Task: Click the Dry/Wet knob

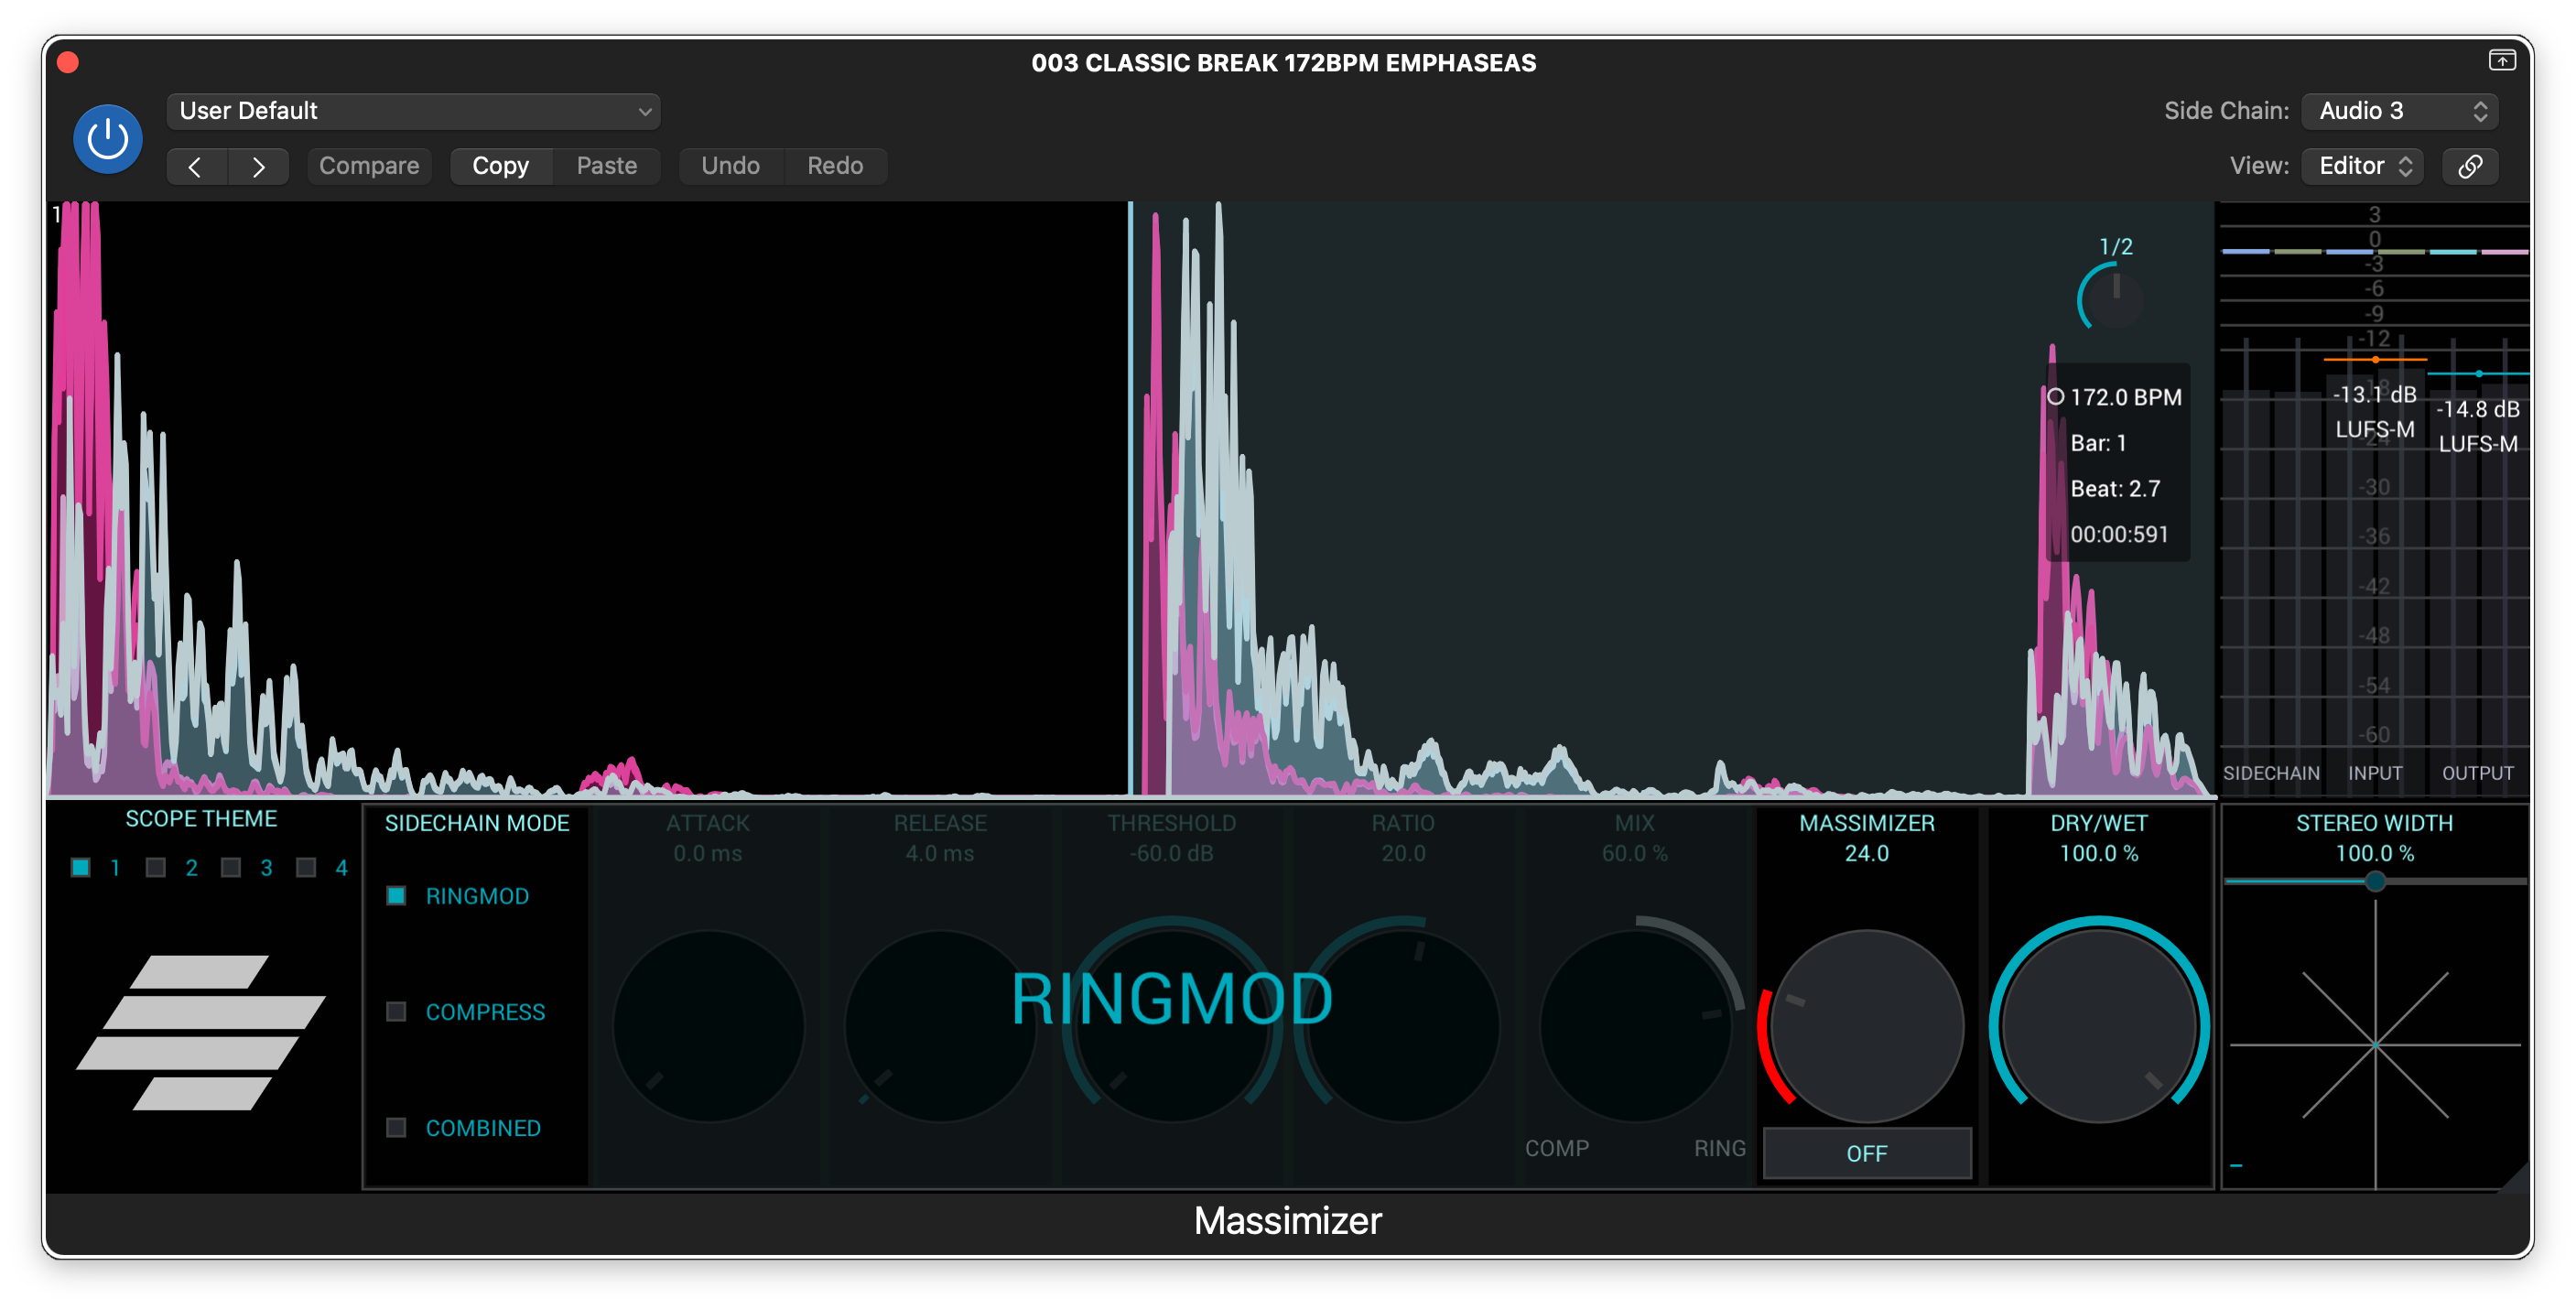Action: click(x=2098, y=1027)
